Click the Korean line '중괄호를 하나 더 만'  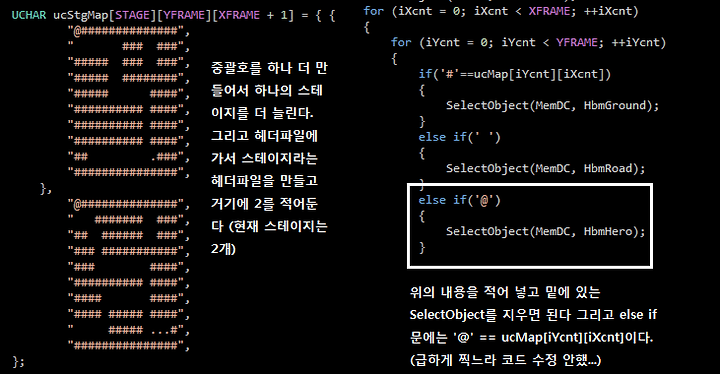coord(269,68)
